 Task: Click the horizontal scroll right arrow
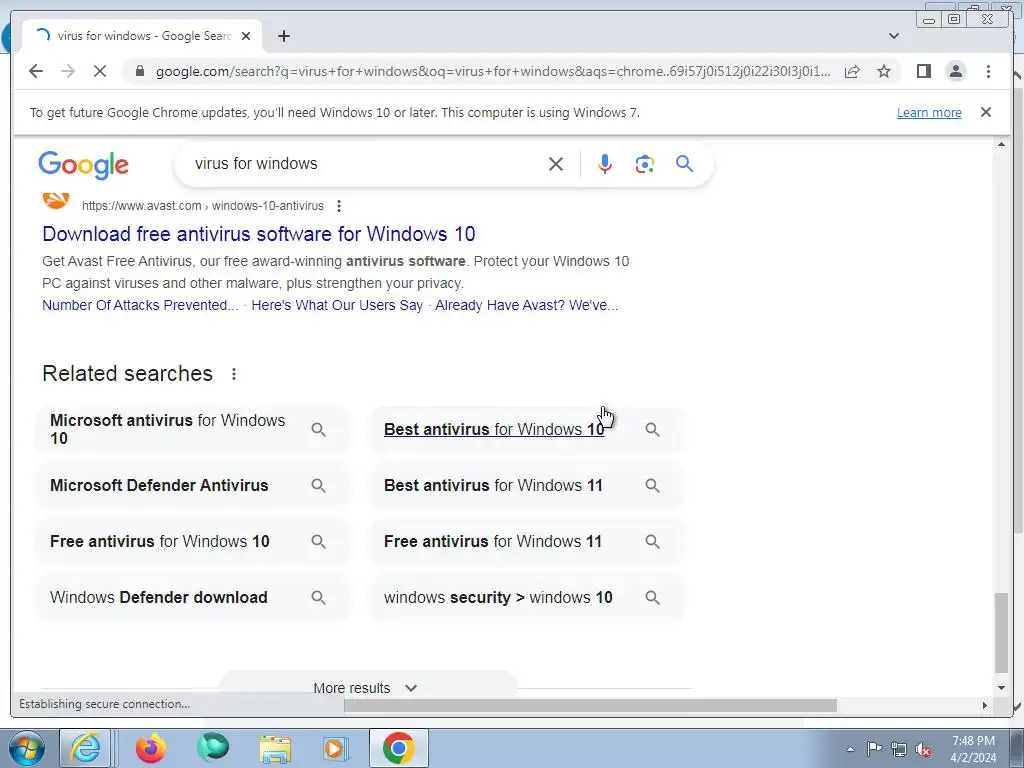tap(985, 705)
